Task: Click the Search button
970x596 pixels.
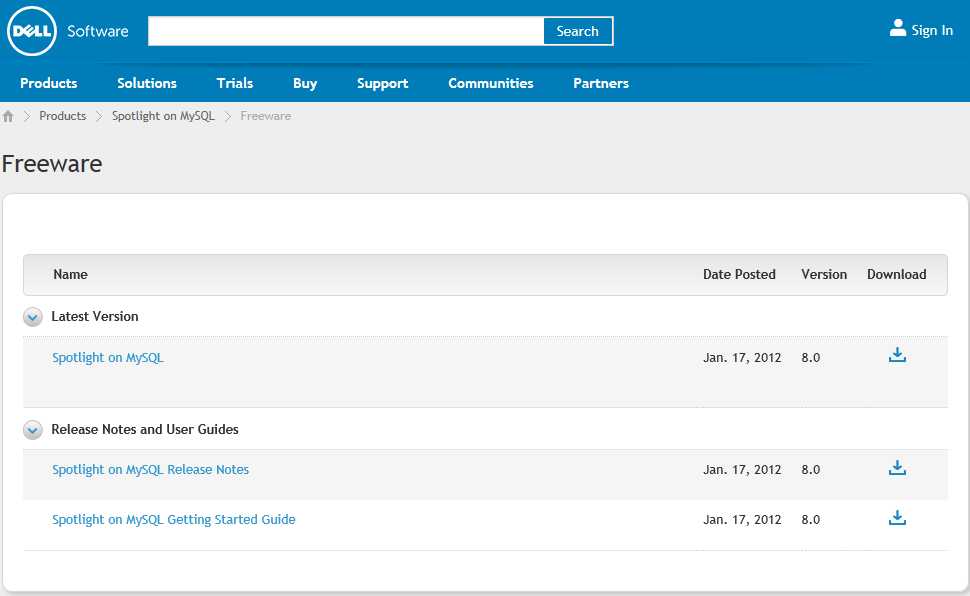Action: tap(578, 31)
